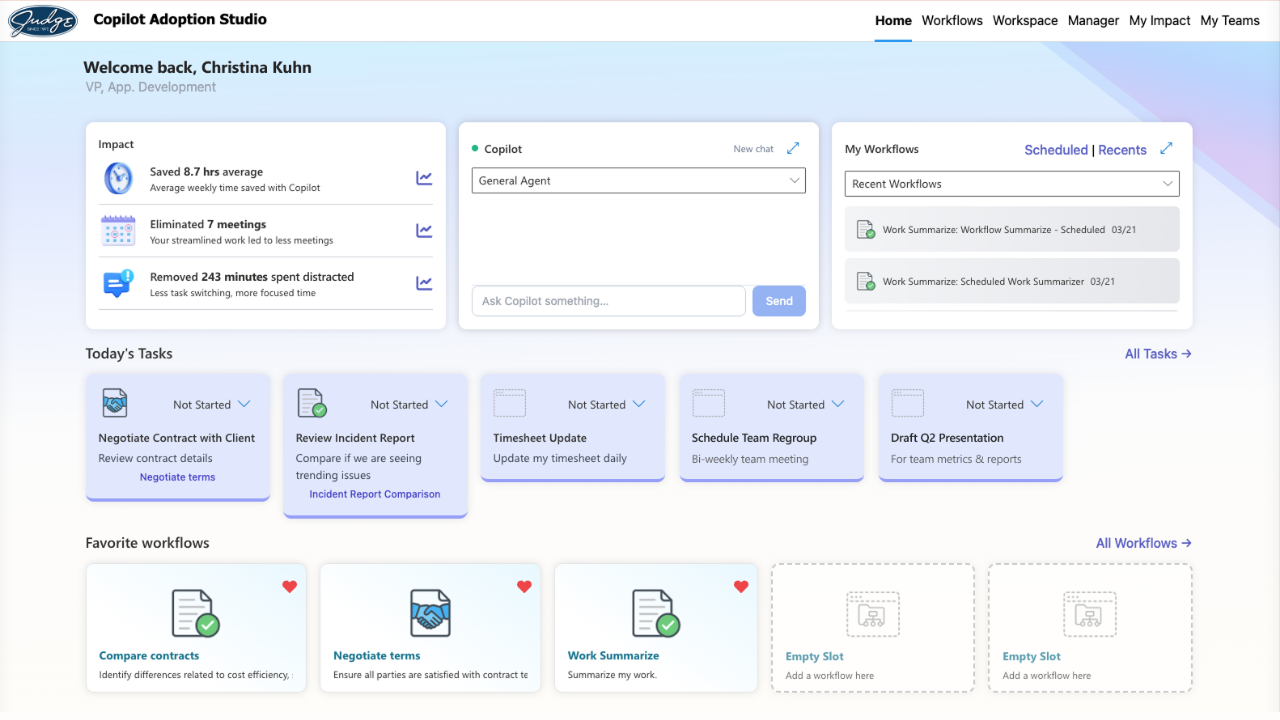The image size is (1280, 720).
Task: Click the Compare contracts document icon
Action: 195,613
